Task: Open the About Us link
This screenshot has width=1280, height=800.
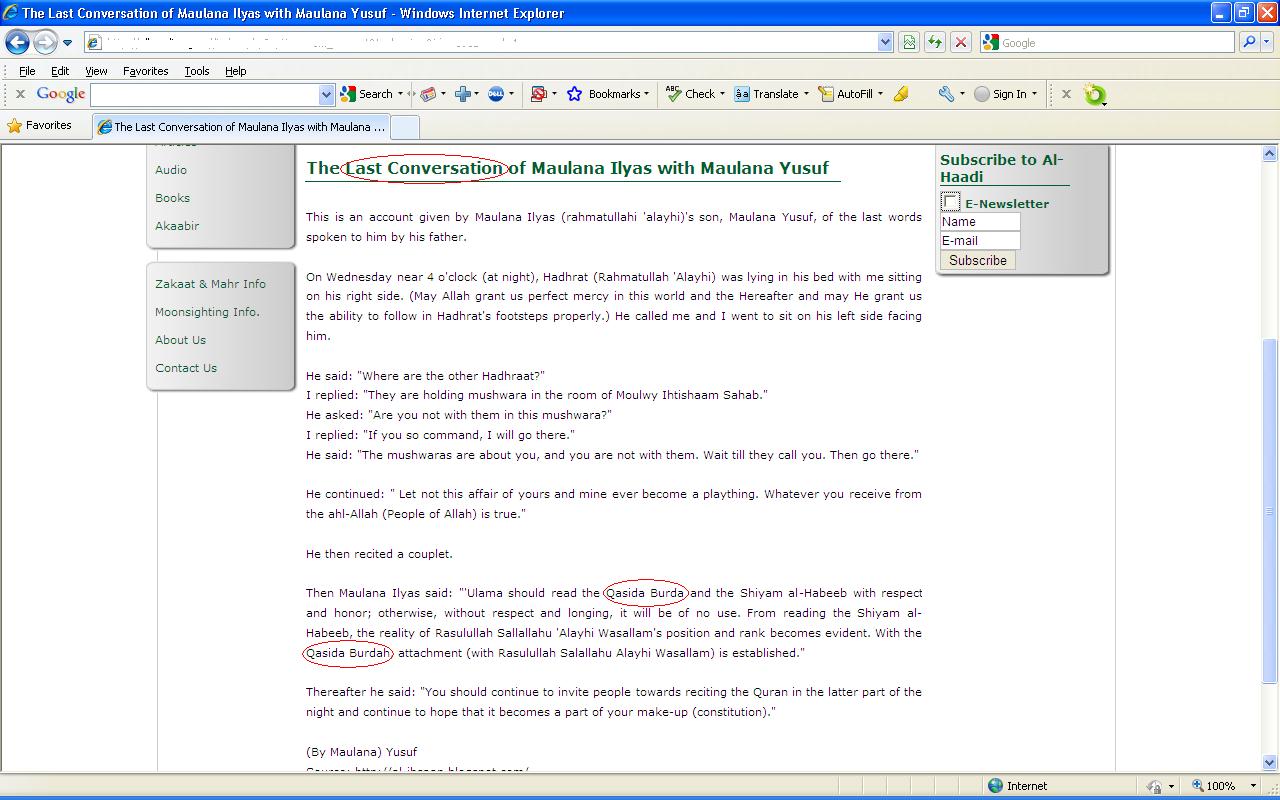Action: pos(180,340)
